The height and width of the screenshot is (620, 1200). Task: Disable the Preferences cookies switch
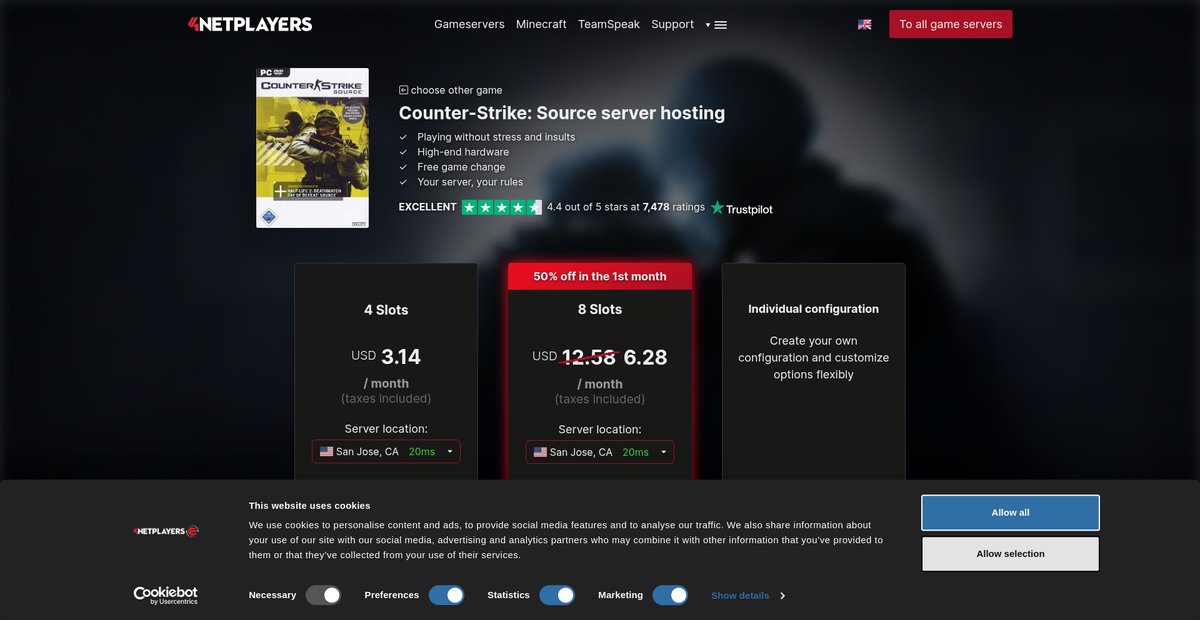pyautogui.click(x=447, y=595)
